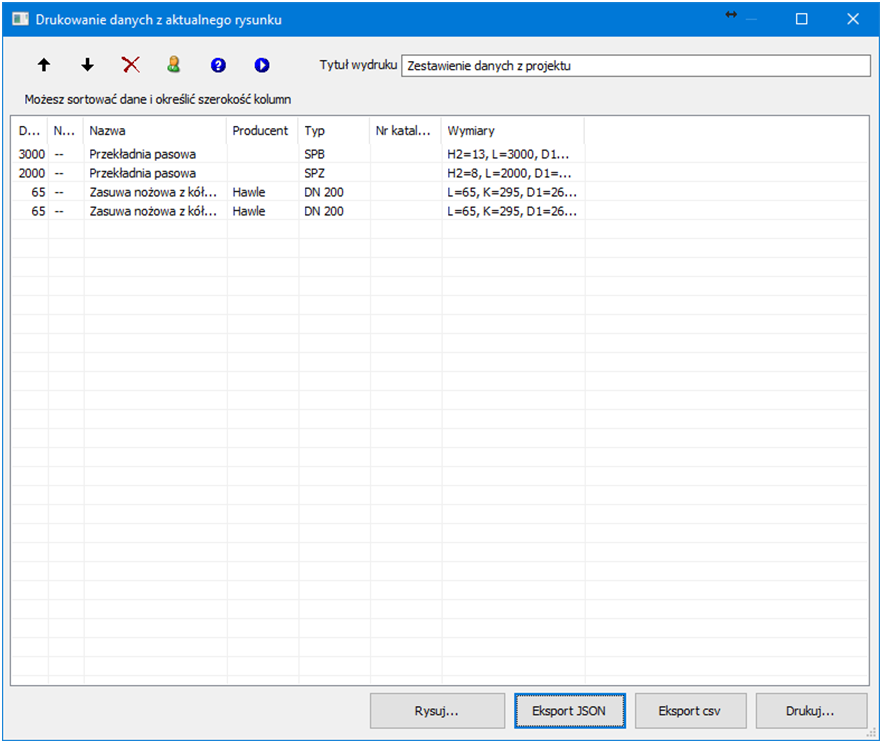Image resolution: width=882 pixels, height=743 pixels.
Task: Click the move down arrow icon
Action: pos(87,65)
